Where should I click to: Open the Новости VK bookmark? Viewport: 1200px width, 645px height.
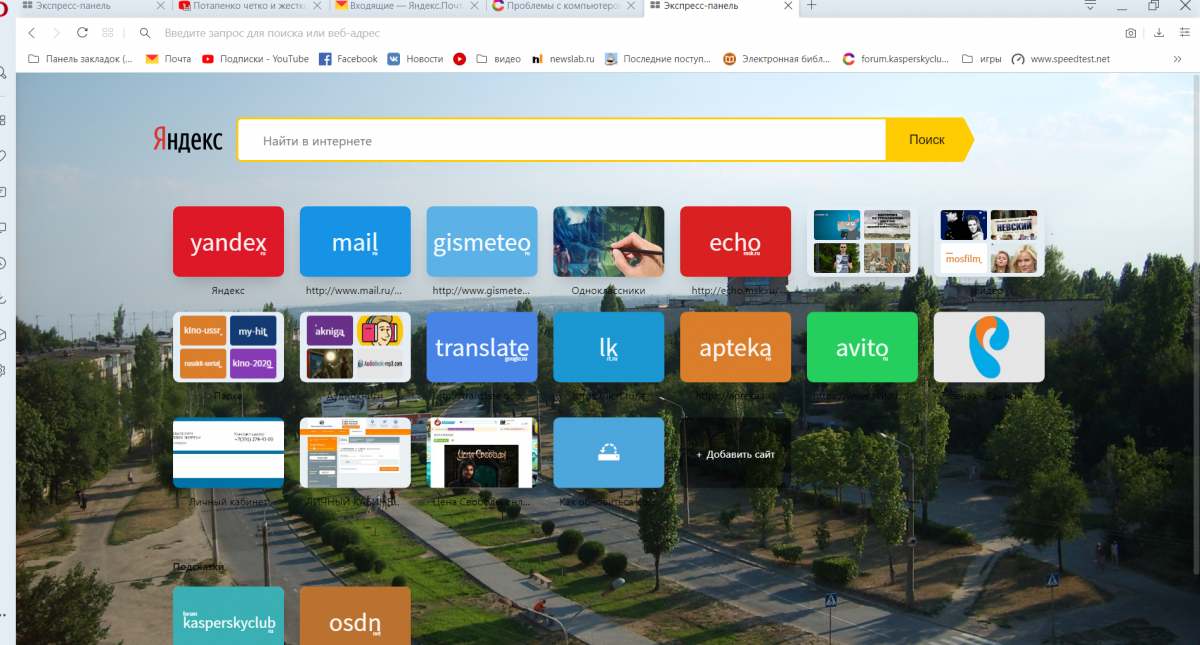pyautogui.click(x=415, y=59)
